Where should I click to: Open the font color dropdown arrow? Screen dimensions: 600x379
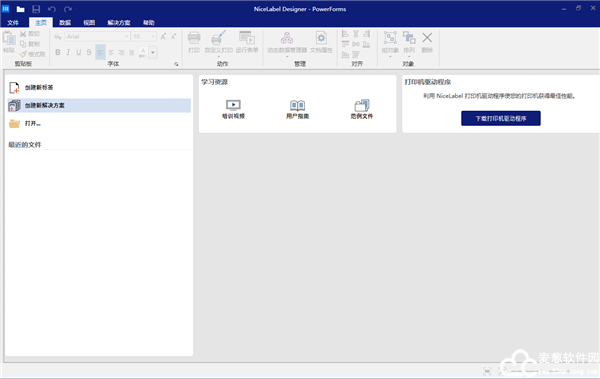coord(153,52)
